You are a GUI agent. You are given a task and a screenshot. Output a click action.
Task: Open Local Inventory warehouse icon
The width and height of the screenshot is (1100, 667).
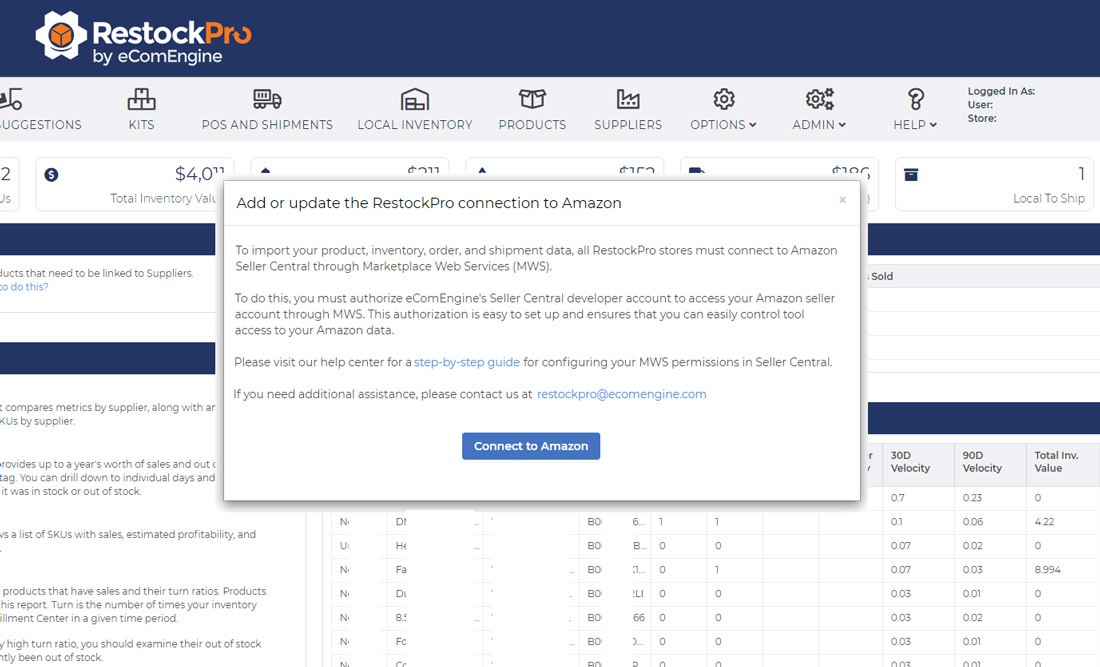point(414,99)
